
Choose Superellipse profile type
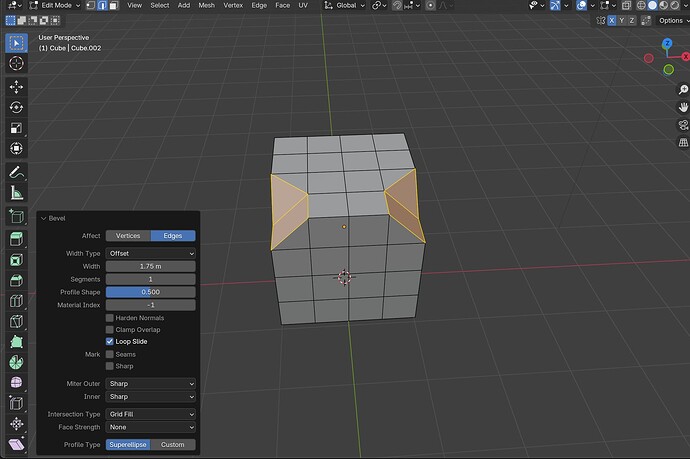(x=128, y=444)
